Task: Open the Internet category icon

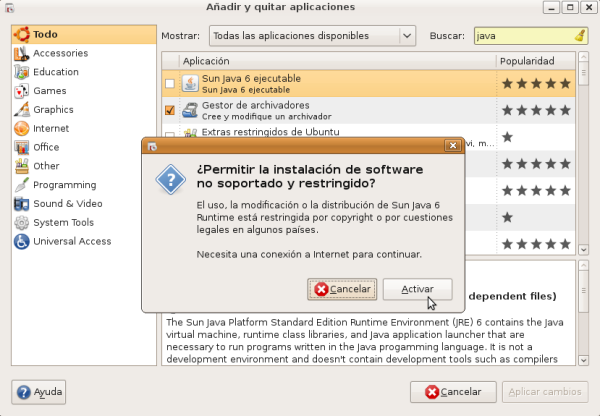Action: coord(21,129)
